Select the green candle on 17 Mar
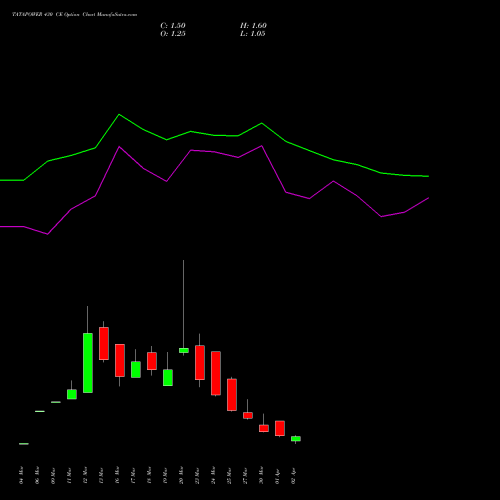 click(x=136, y=369)
